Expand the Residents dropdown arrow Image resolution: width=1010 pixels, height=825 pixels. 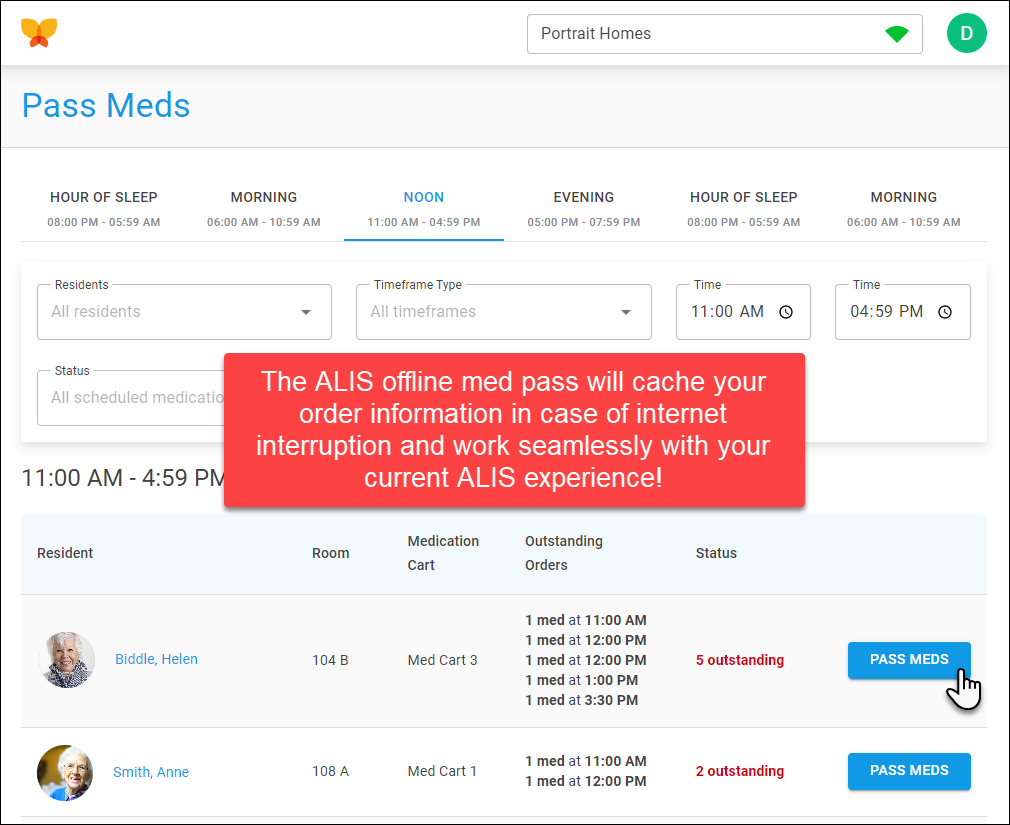(x=306, y=312)
